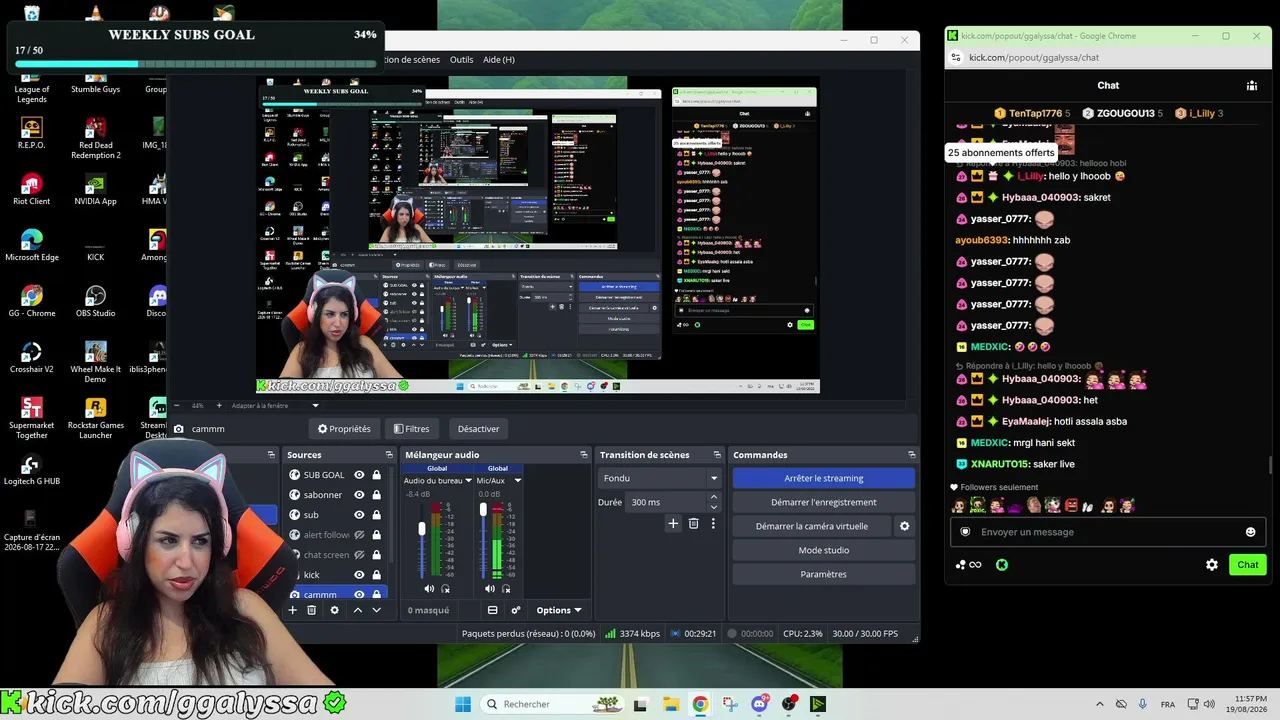Viewport: 1280px width, 720px height.
Task: Move selected source up in the list
Action: (357, 610)
